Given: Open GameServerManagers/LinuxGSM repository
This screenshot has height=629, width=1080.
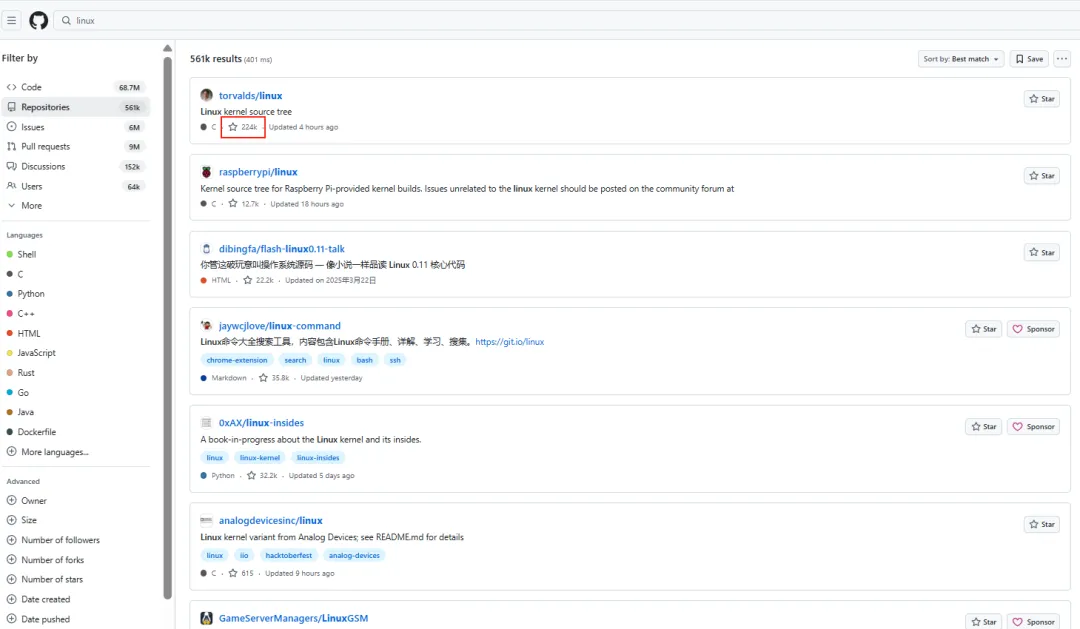Looking at the screenshot, I should tap(293, 619).
